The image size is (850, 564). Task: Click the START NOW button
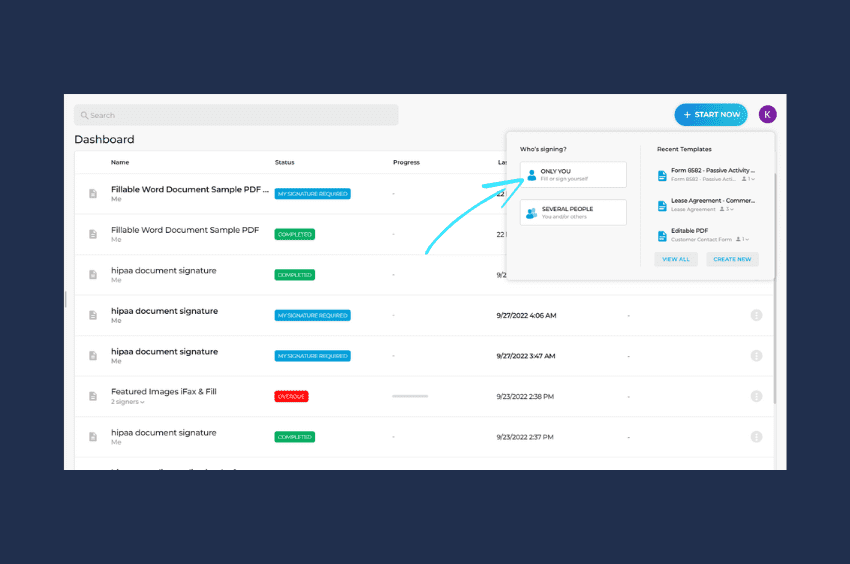711,114
